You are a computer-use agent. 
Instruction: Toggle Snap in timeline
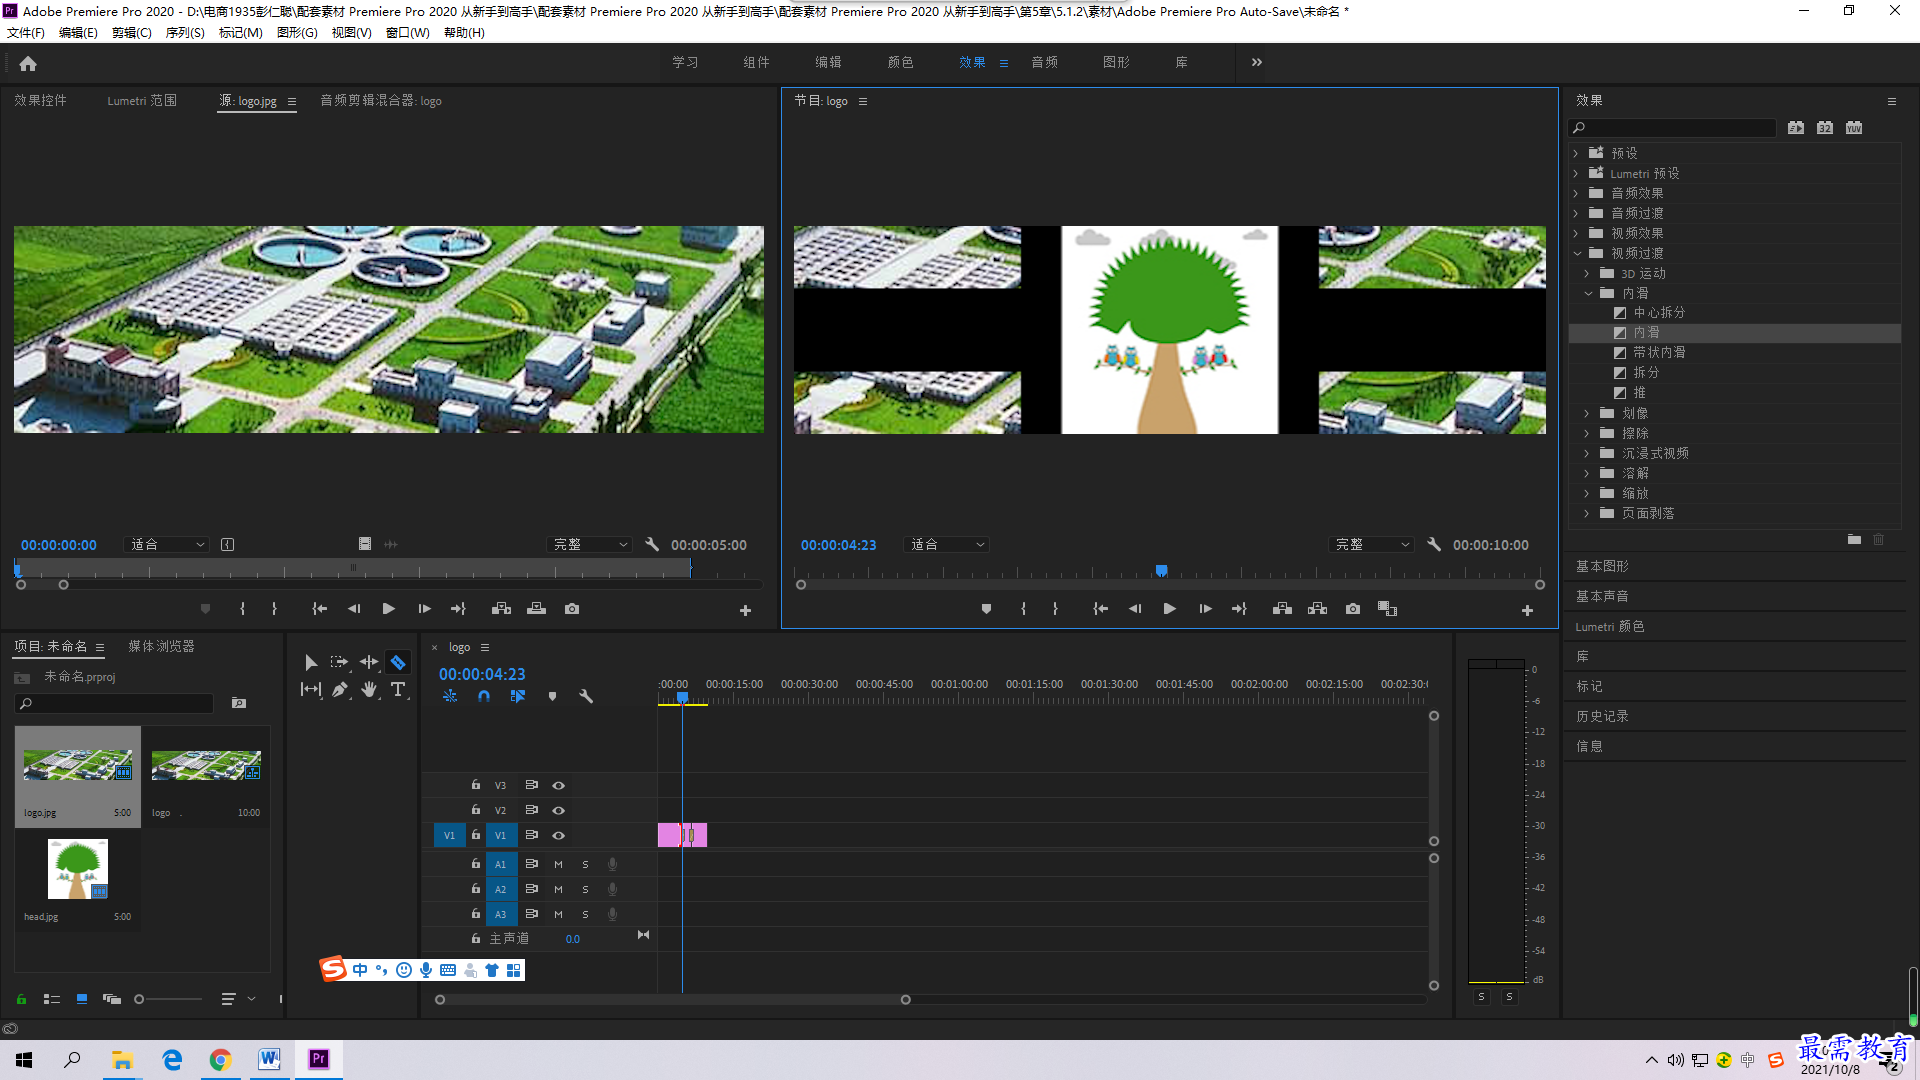click(484, 696)
